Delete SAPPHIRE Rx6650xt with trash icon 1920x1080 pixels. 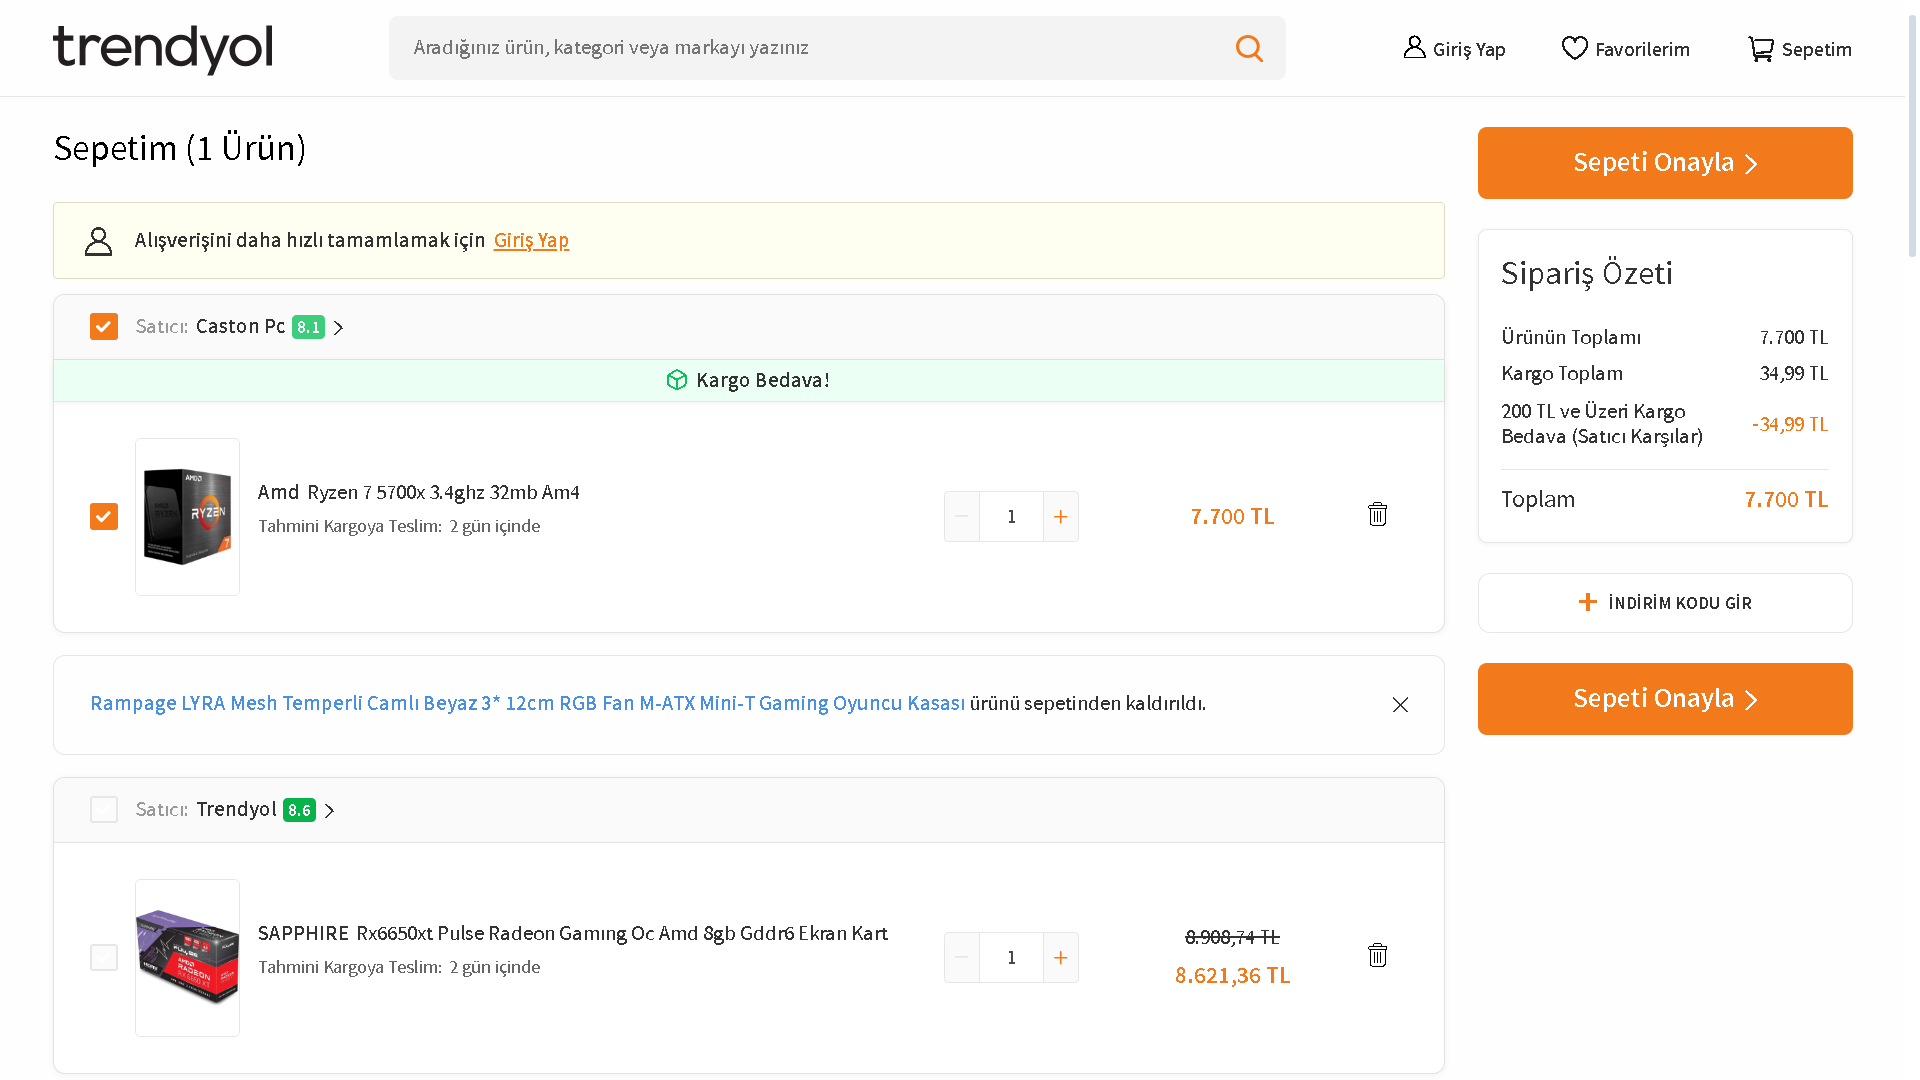(x=1377, y=955)
